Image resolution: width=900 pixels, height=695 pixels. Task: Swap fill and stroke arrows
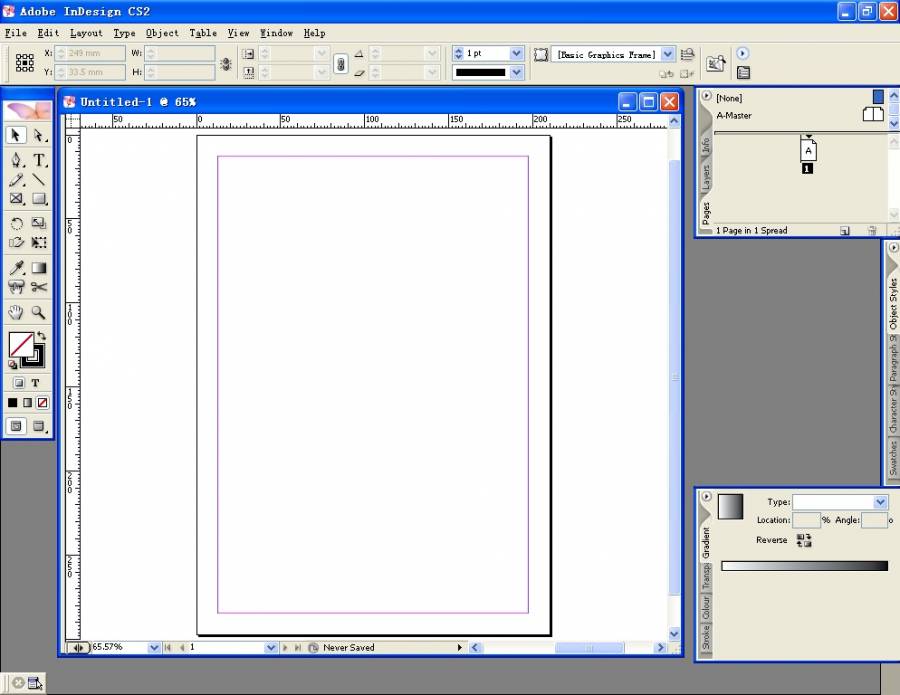[41, 336]
